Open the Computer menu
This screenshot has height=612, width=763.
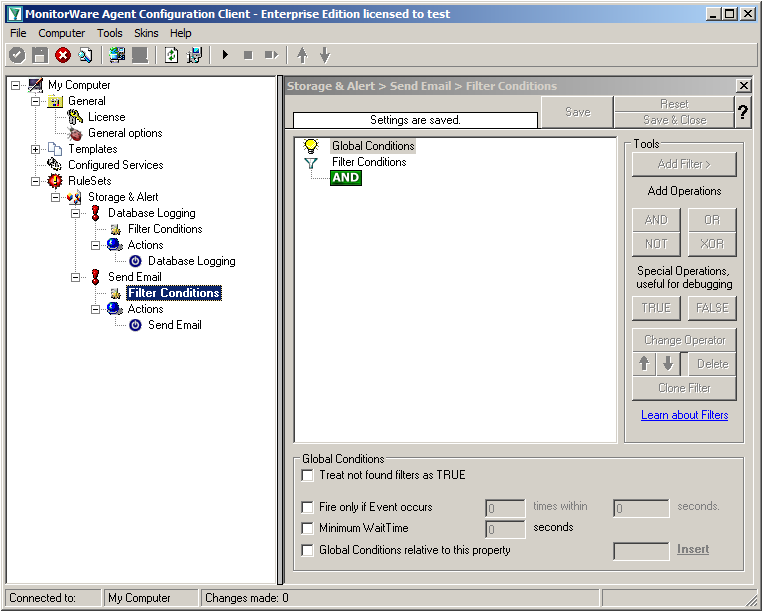(x=61, y=33)
